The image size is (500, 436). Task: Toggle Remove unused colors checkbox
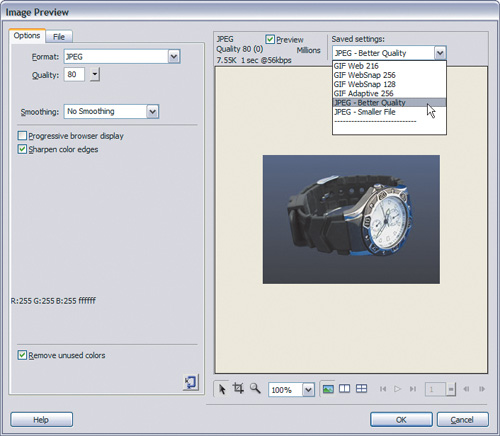coord(22,355)
